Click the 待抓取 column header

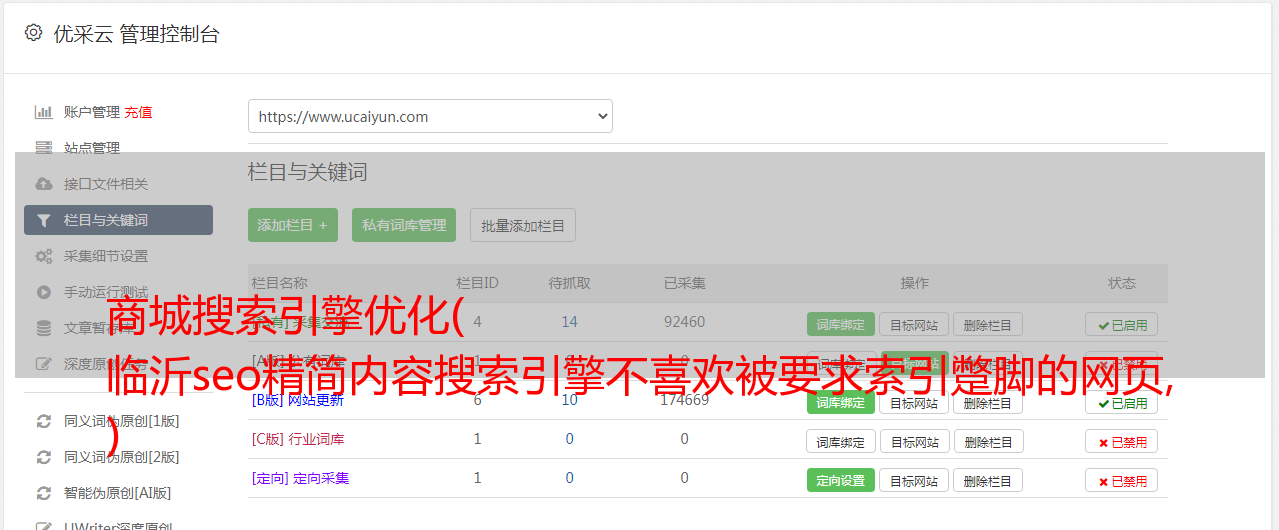pos(569,283)
